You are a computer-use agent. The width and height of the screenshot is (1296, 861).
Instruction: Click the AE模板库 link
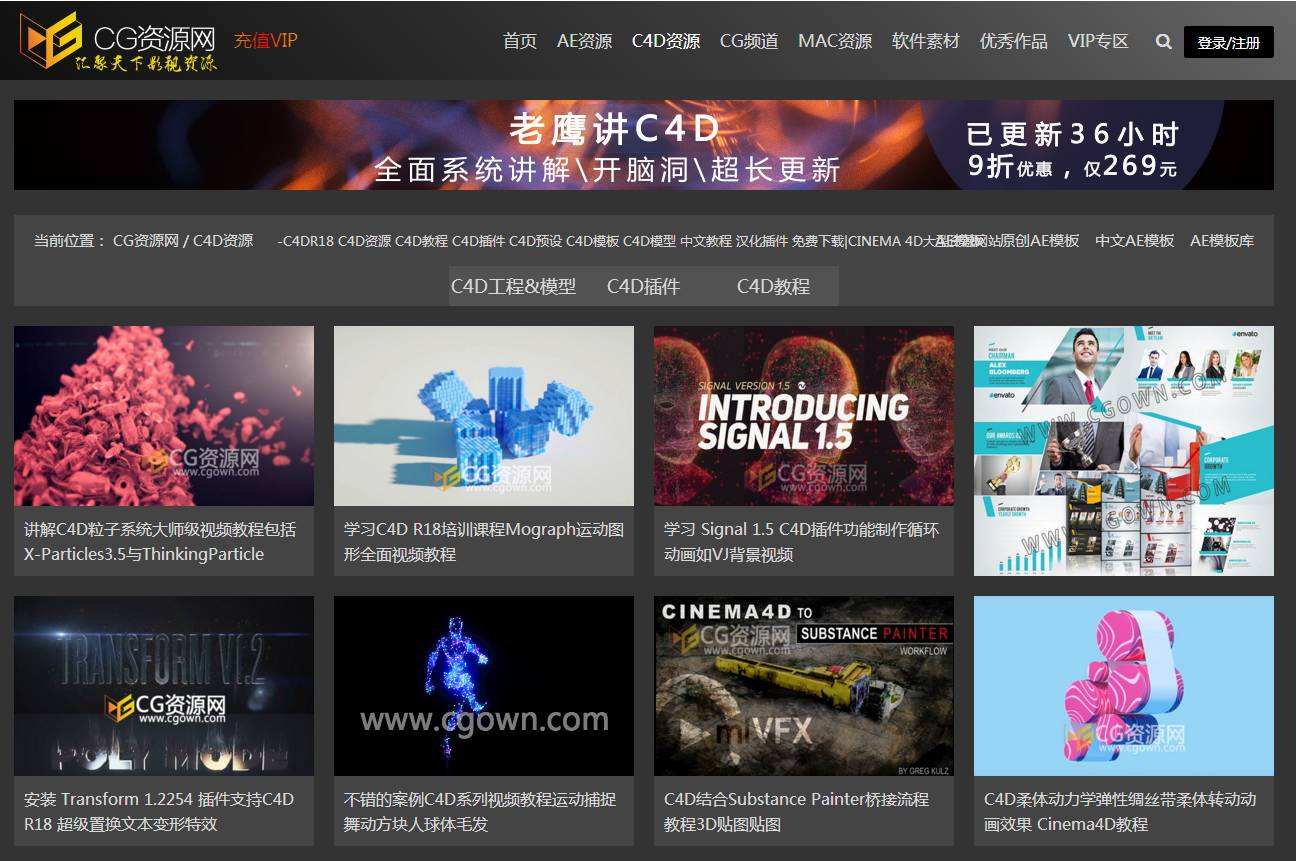click(1220, 241)
